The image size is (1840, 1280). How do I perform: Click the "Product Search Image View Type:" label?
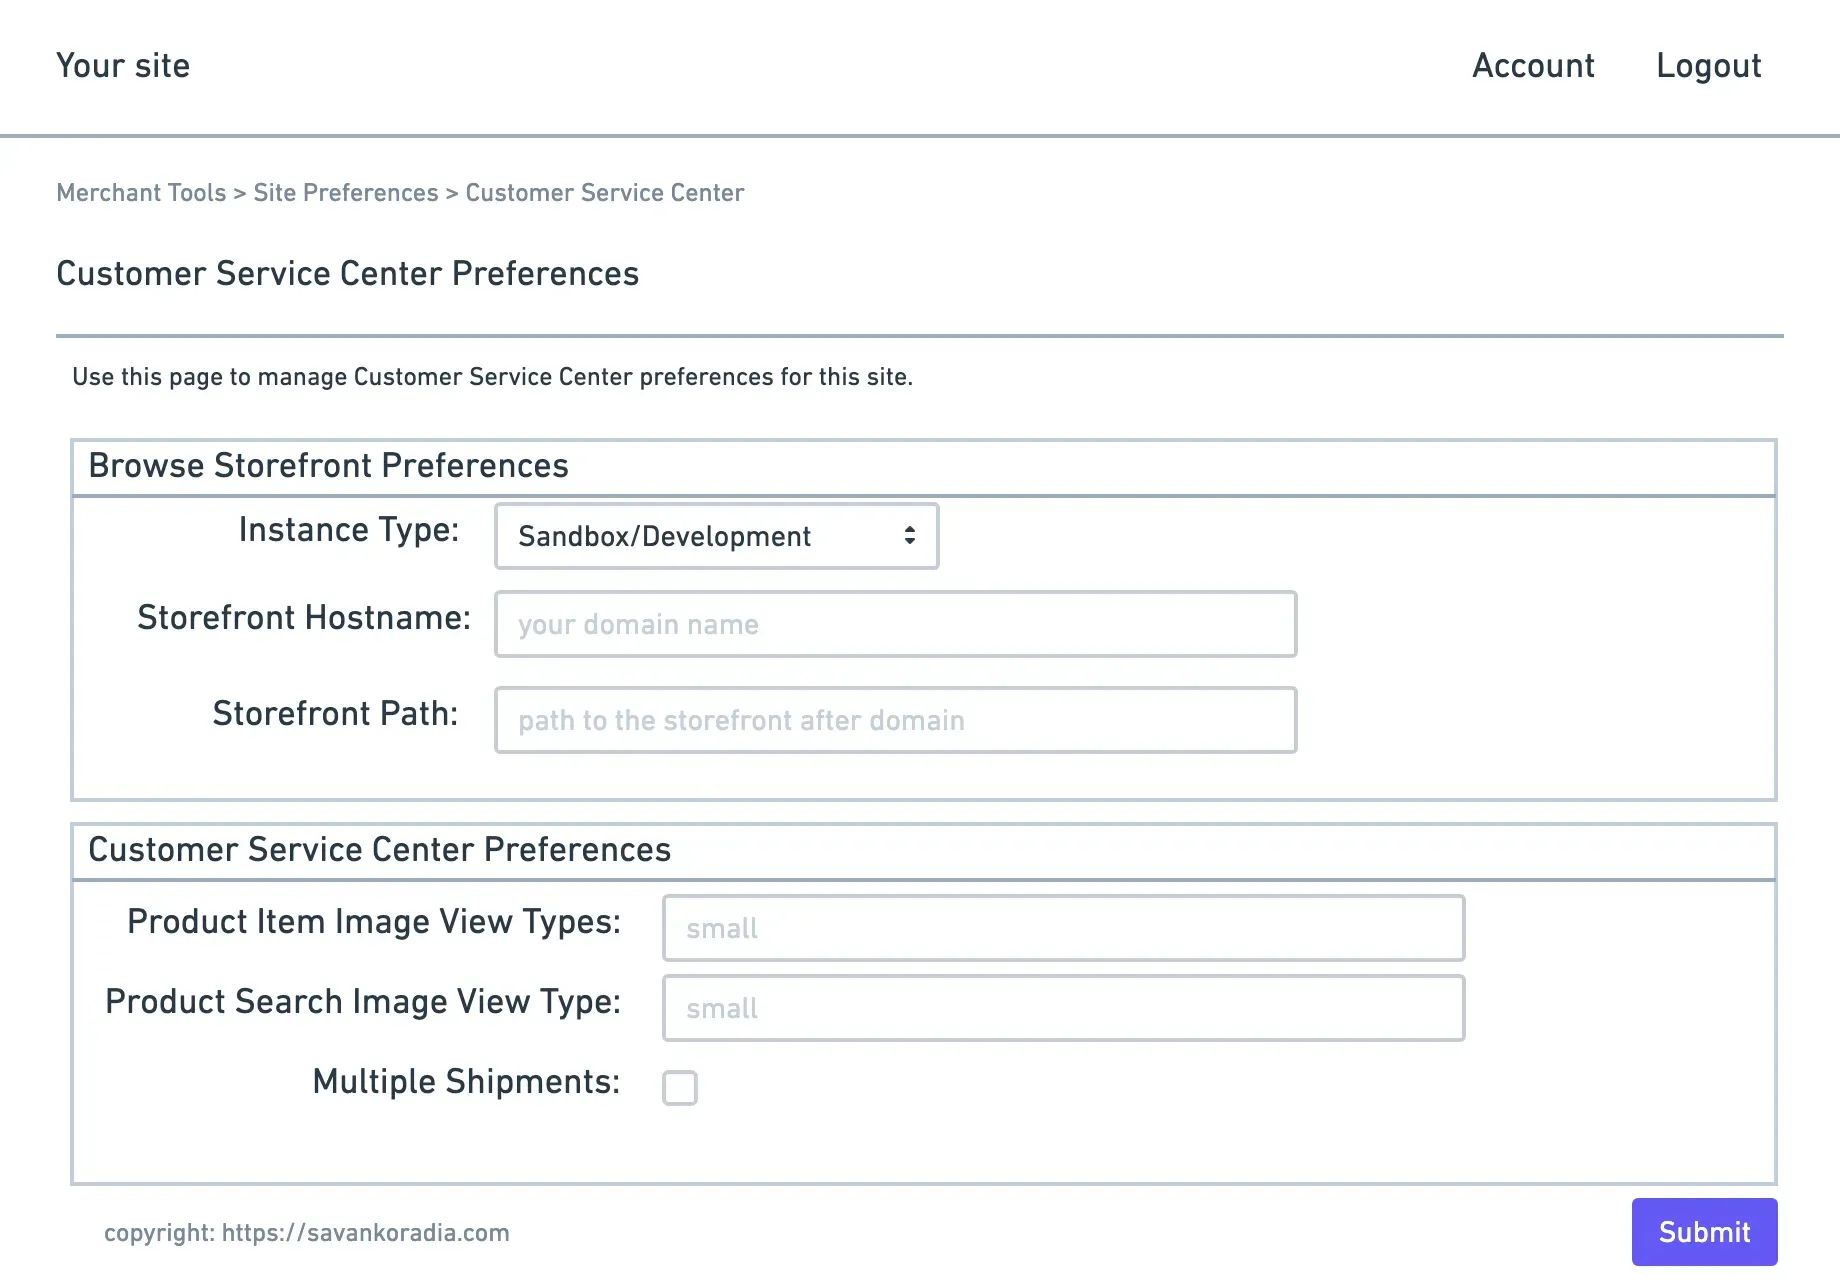(x=362, y=1002)
